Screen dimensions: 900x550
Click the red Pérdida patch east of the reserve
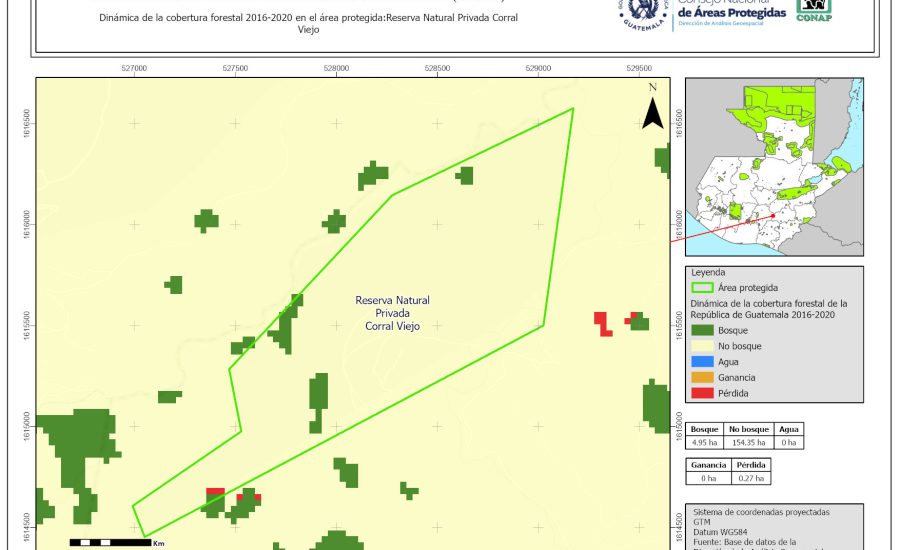tap(603, 323)
